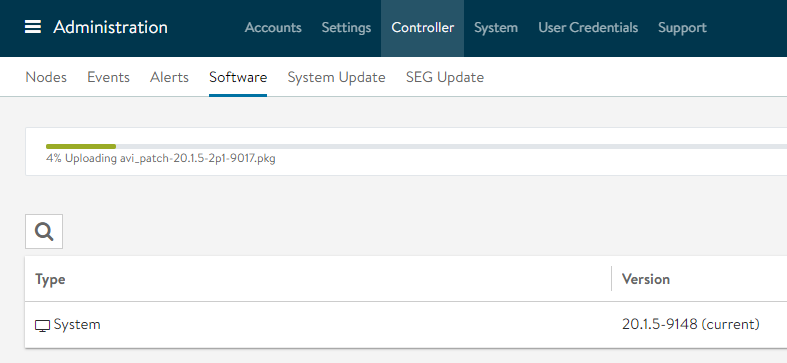Select the Software tab

coord(238,77)
